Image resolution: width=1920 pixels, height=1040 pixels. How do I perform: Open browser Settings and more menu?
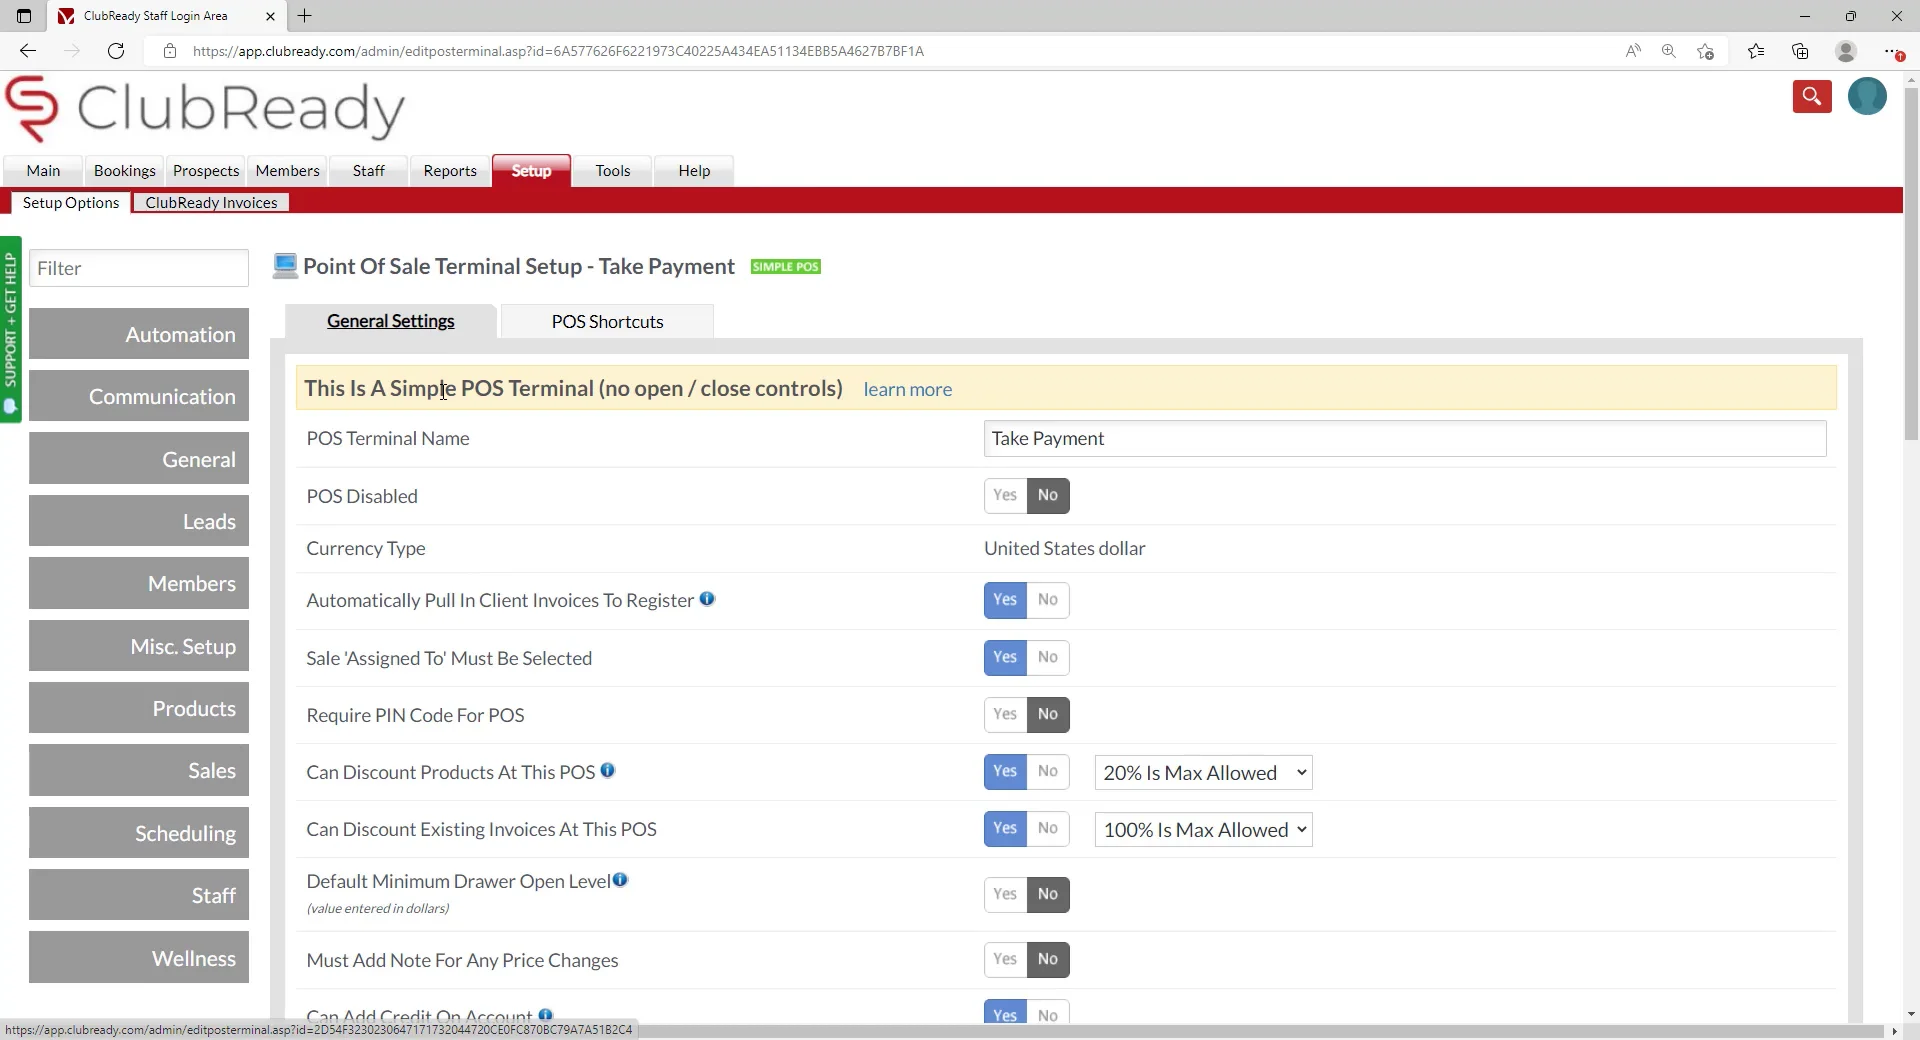pos(1893,51)
